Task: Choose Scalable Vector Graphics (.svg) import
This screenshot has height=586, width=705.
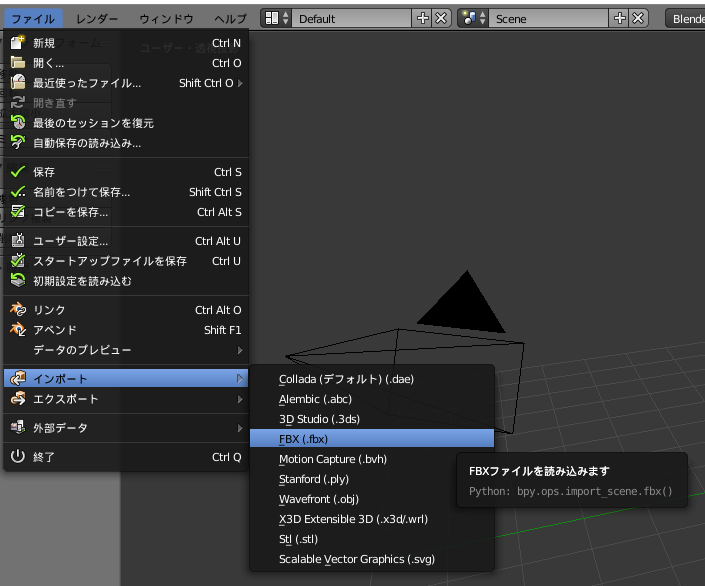Action: pos(372,559)
